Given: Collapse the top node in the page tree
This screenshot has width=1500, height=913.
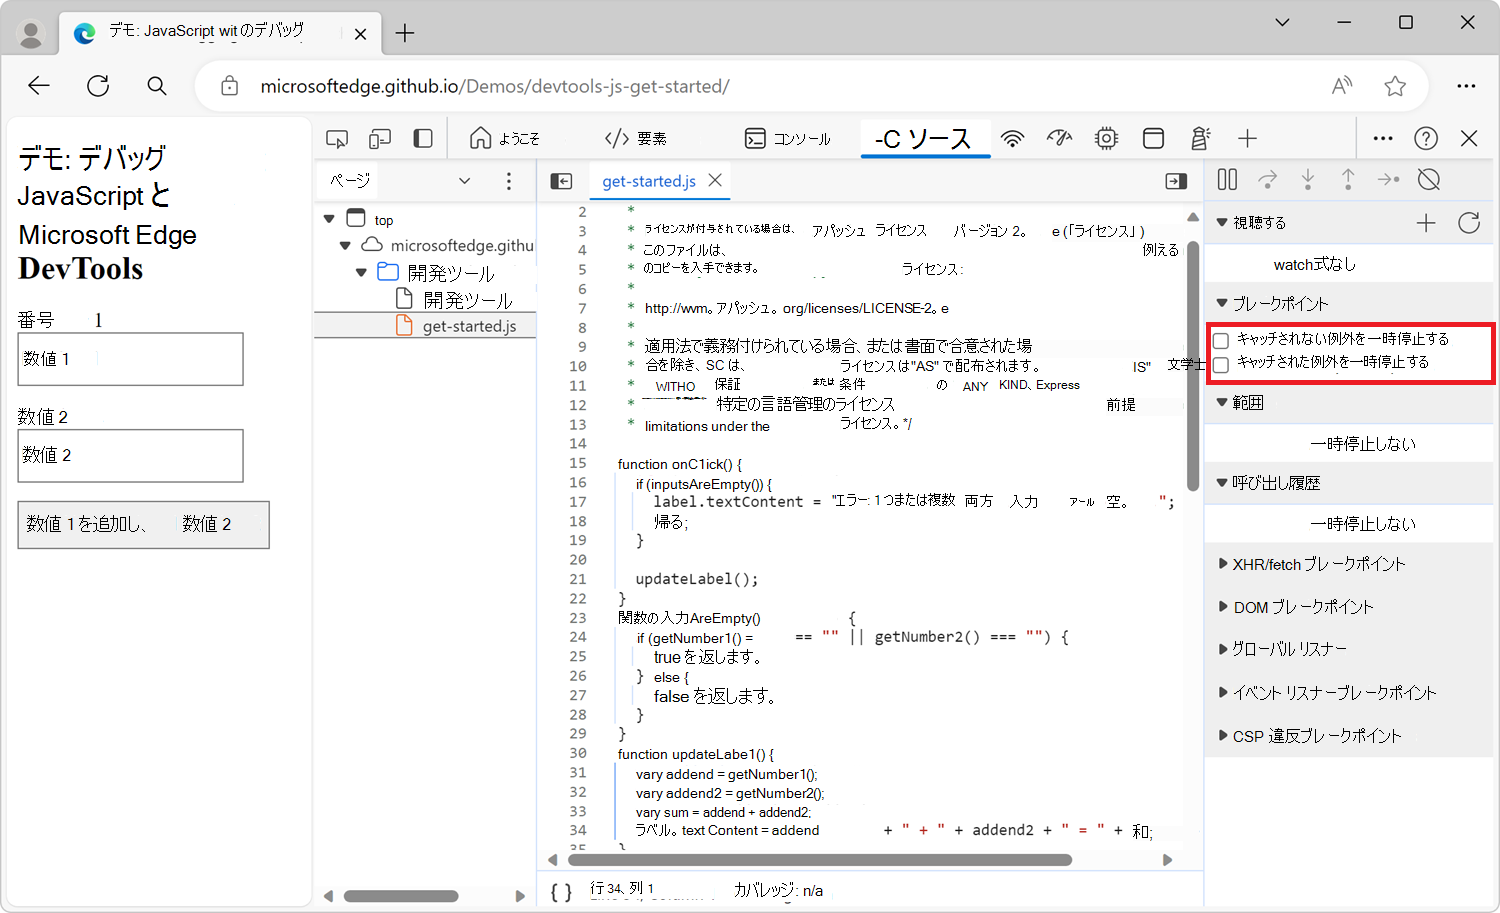Looking at the screenshot, I should (330, 217).
